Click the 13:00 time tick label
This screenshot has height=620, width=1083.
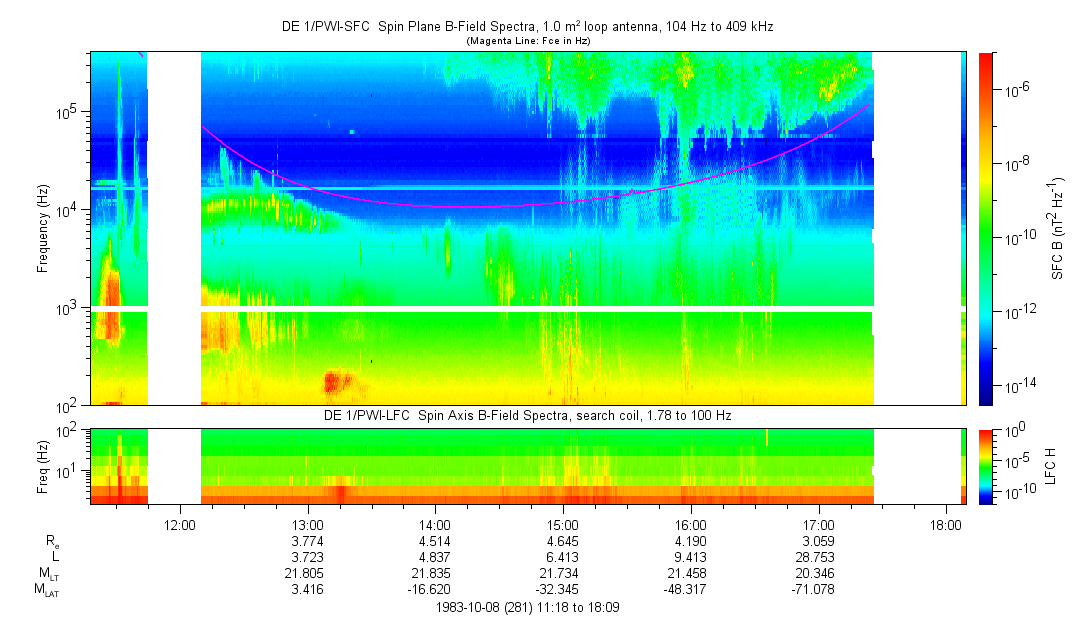pyautogui.click(x=308, y=525)
